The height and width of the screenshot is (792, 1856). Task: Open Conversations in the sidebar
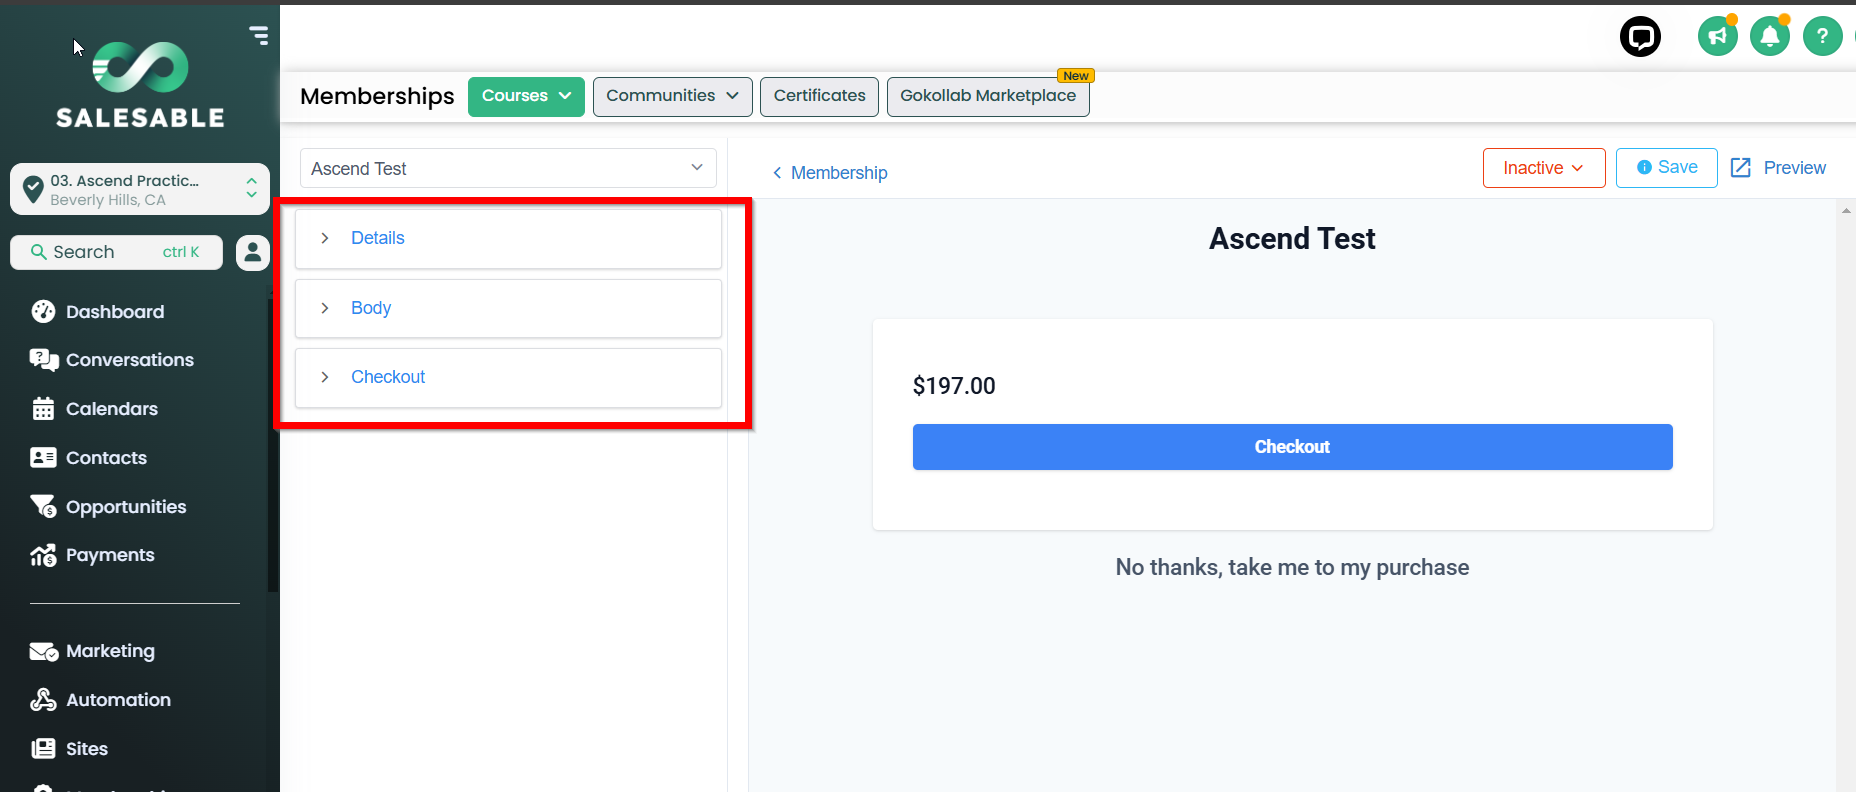tap(112, 360)
